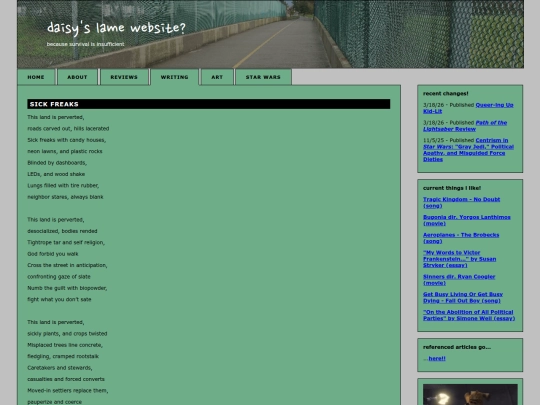Go to the ABOUT tab

coord(77,77)
